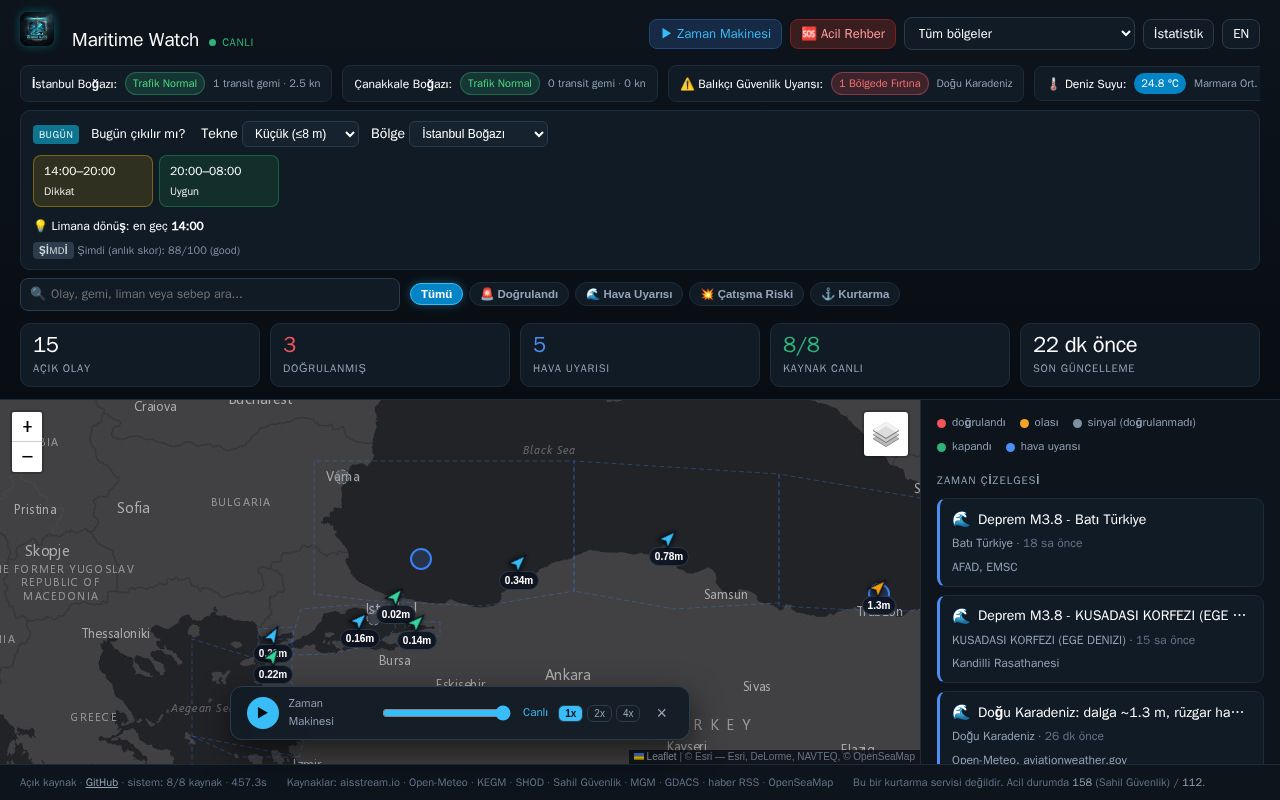This screenshot has height=800, width=1280.
Task: Toggle the Çatışma Riski filter chip
Action: [x=746, y=294]
